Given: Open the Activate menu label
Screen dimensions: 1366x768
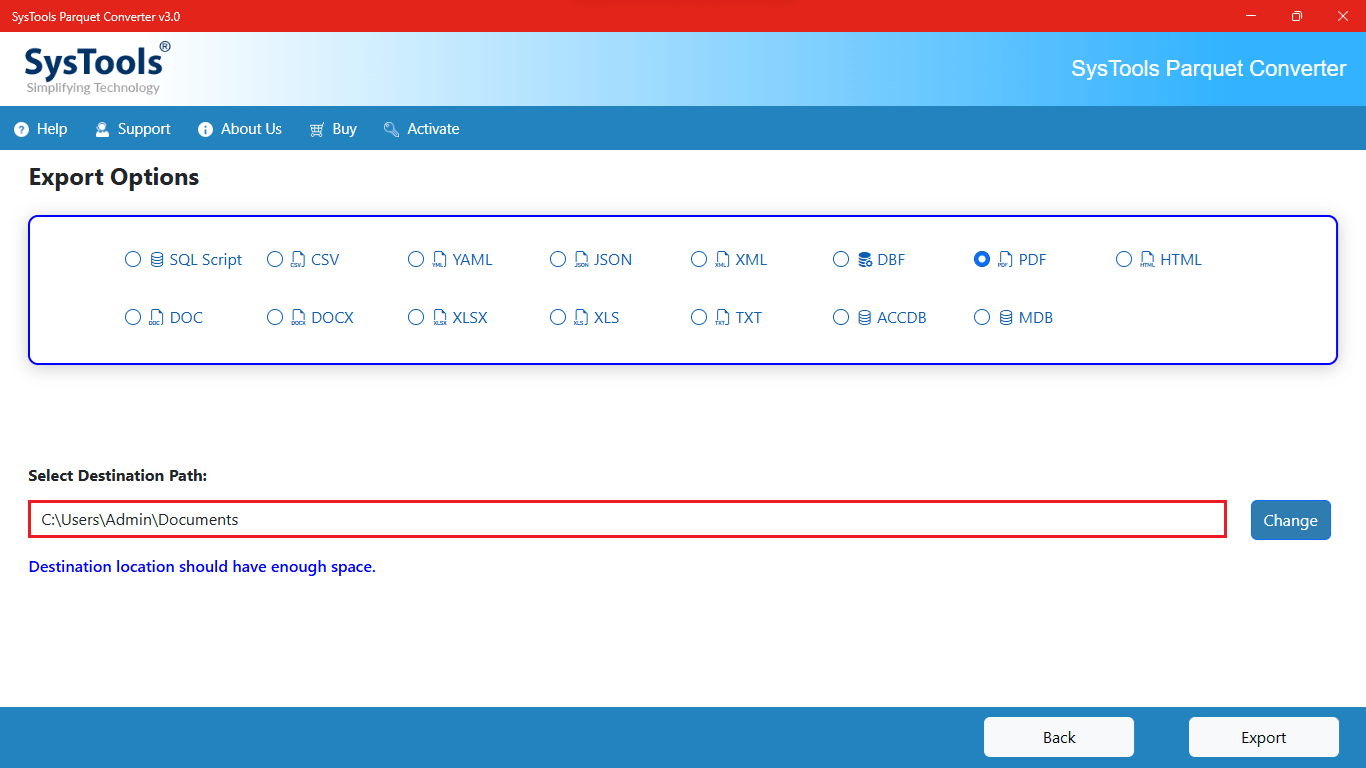Looking at the screenshot, I should tap(433, 129).
